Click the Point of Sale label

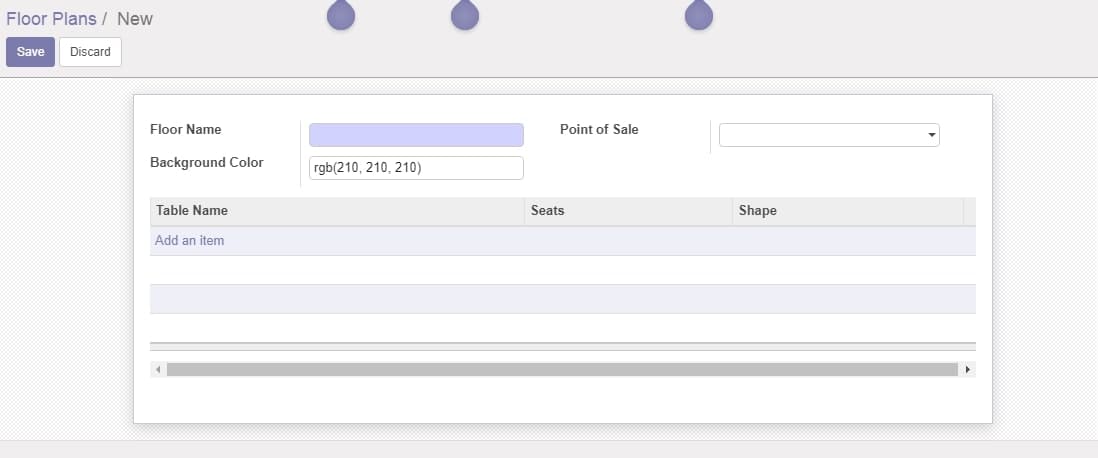click(599, 130)
